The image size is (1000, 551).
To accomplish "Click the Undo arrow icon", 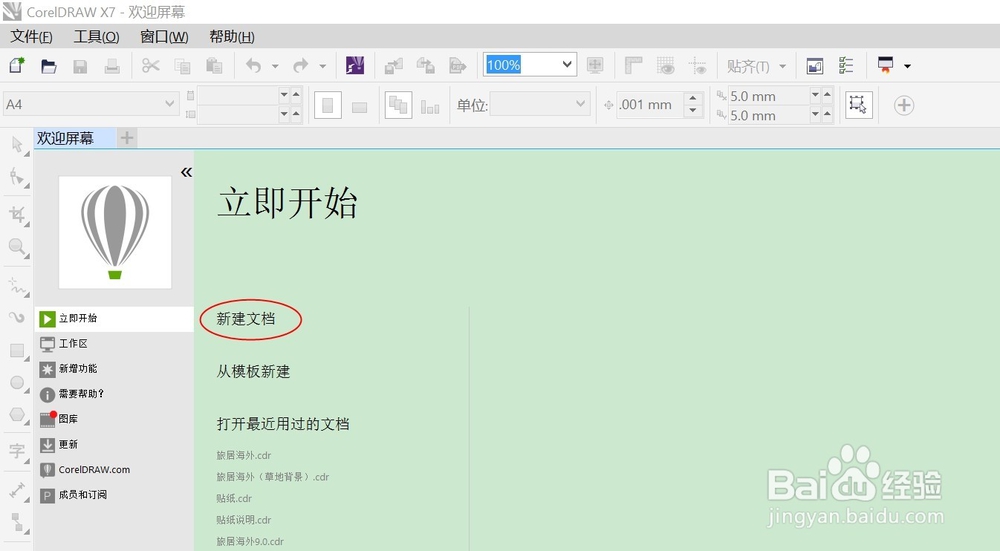I will [254, 66].
